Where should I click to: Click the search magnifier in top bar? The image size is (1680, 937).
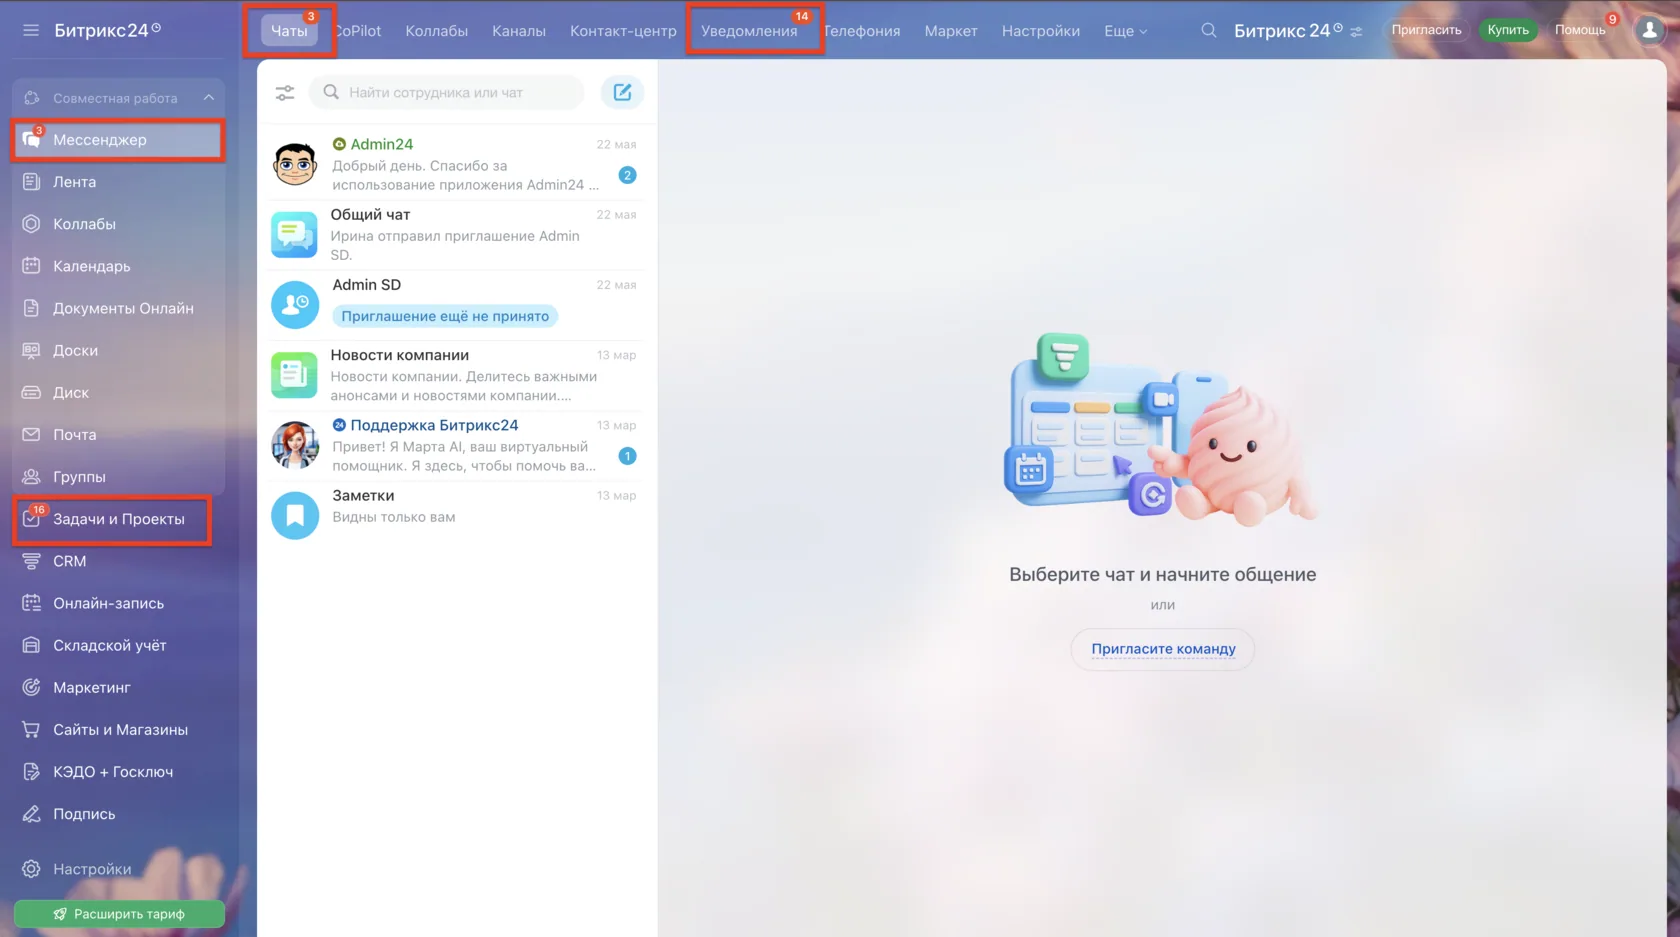pos(1209,30)
